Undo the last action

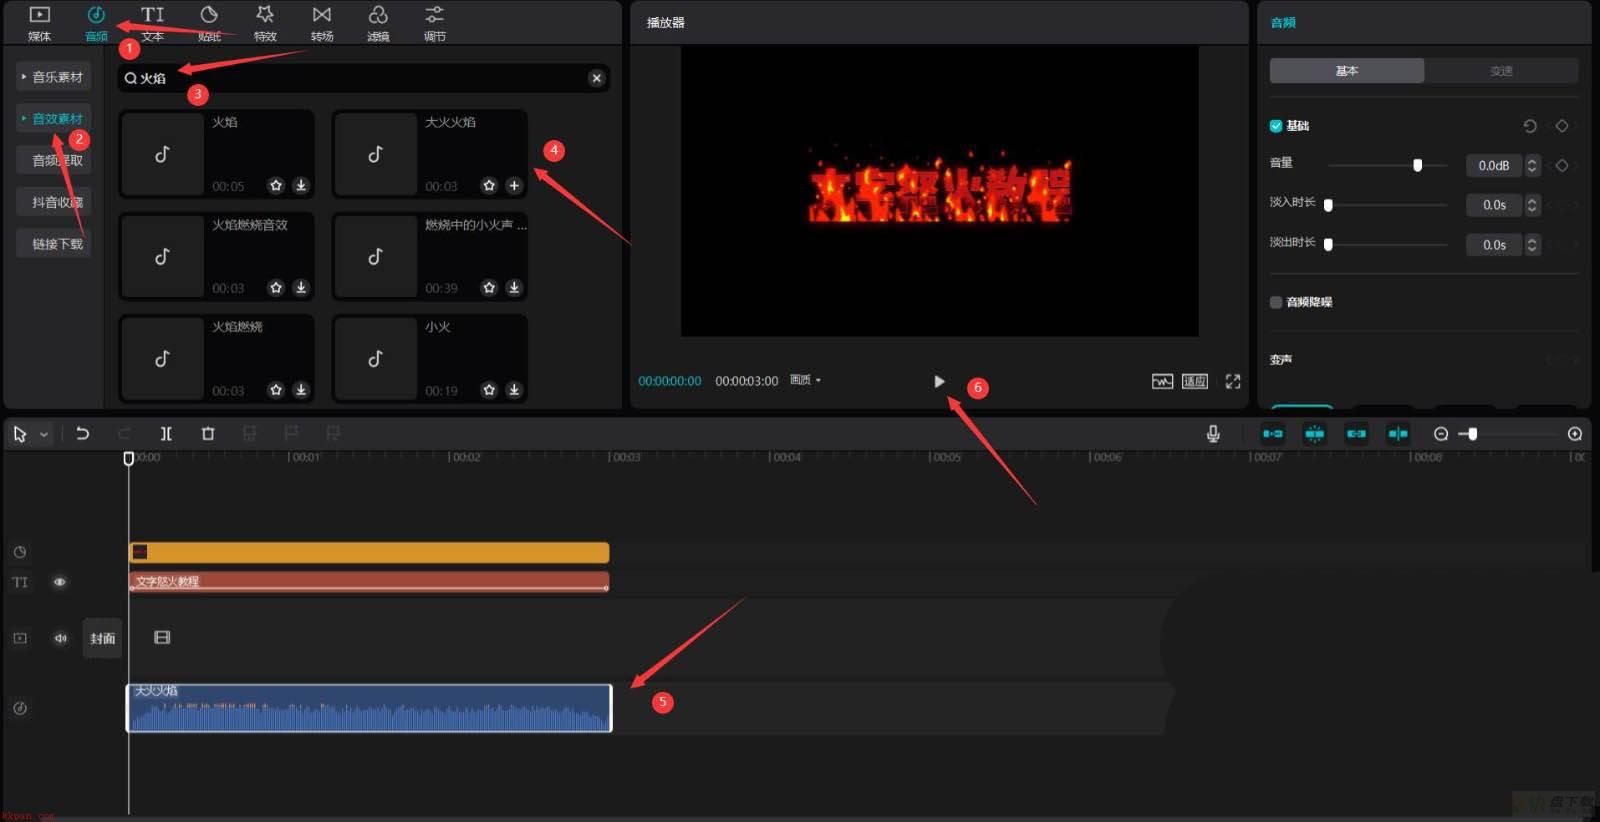tap(83, 433)
